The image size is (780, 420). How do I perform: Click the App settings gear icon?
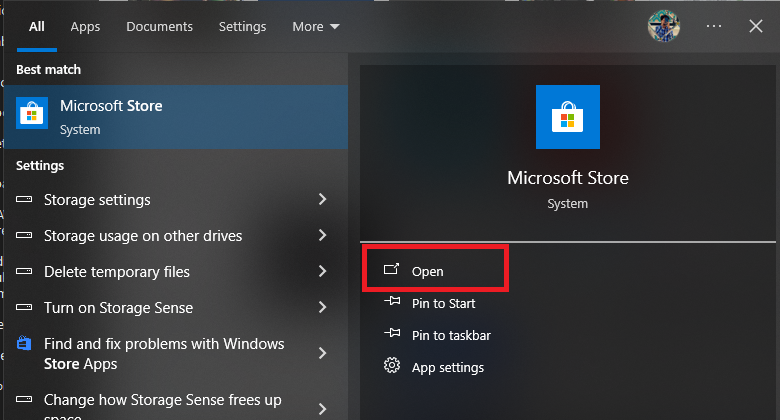[x=392, y=366]
